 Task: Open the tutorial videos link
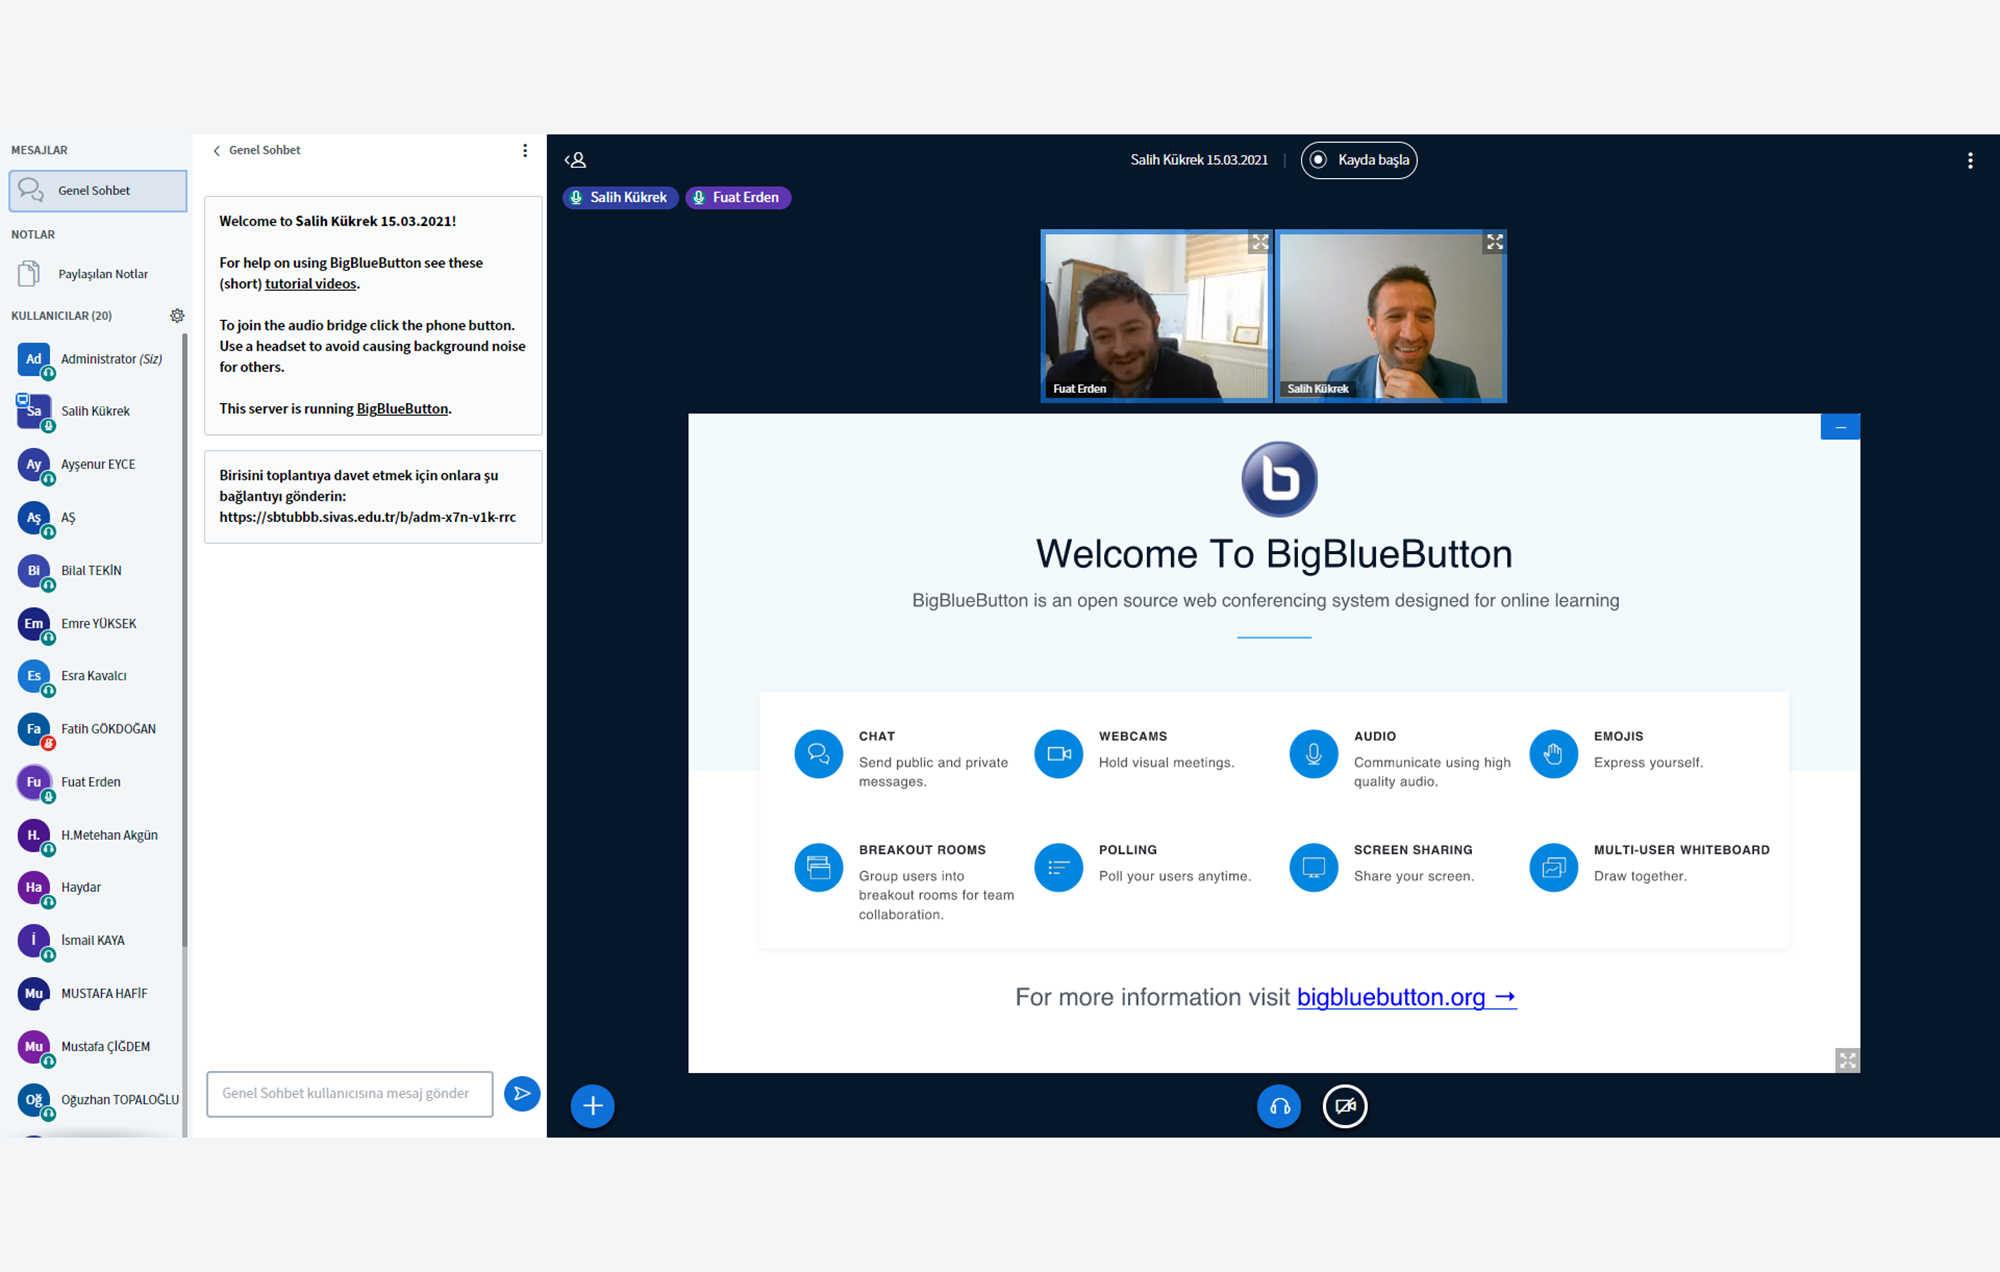pos(311,284)
